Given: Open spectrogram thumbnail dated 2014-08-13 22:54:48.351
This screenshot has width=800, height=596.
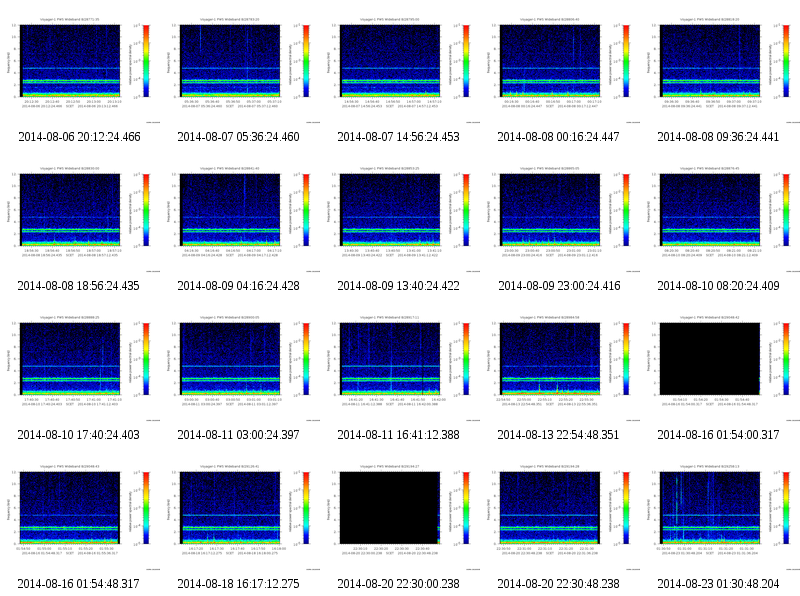Looking at the screenshot, I should (560, 362).
